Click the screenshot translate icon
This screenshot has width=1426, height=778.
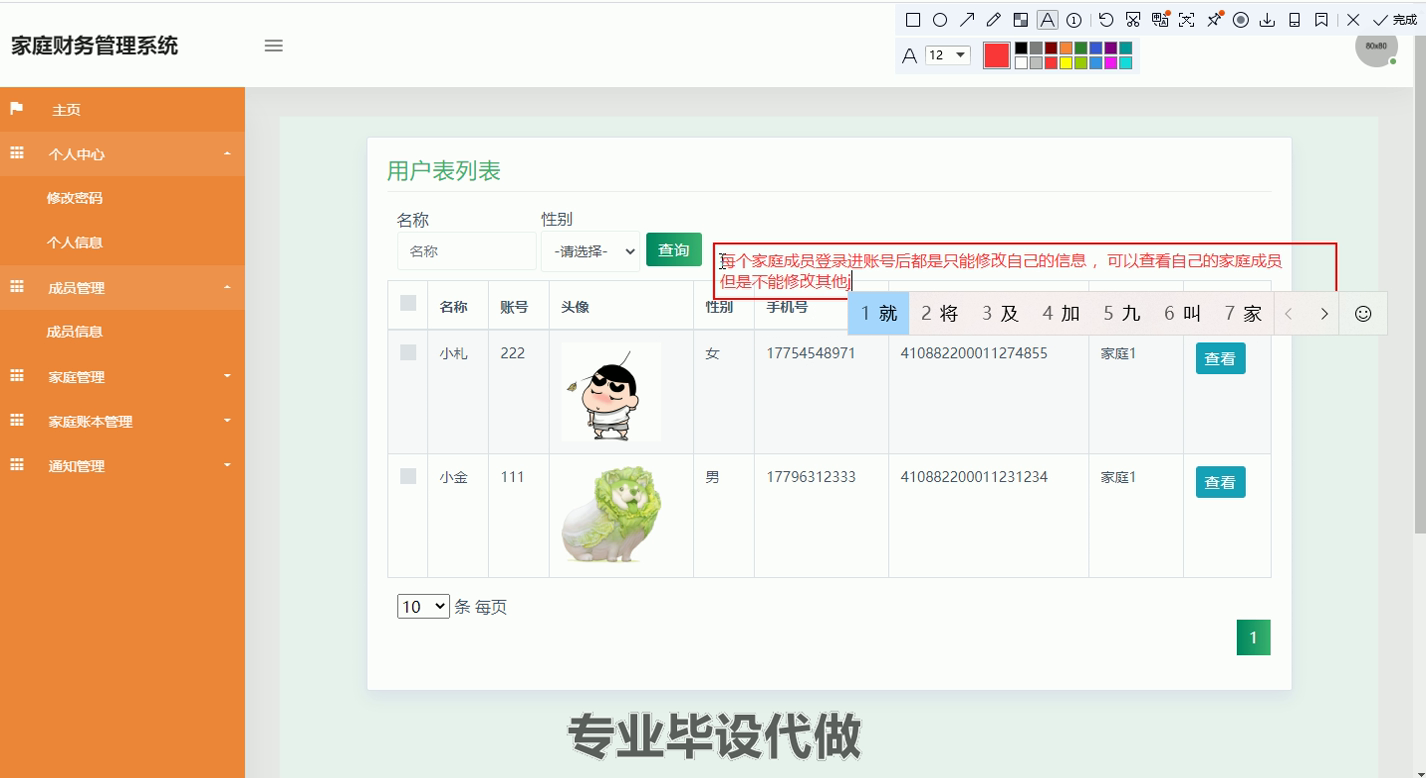click(x=1160, y=20)
